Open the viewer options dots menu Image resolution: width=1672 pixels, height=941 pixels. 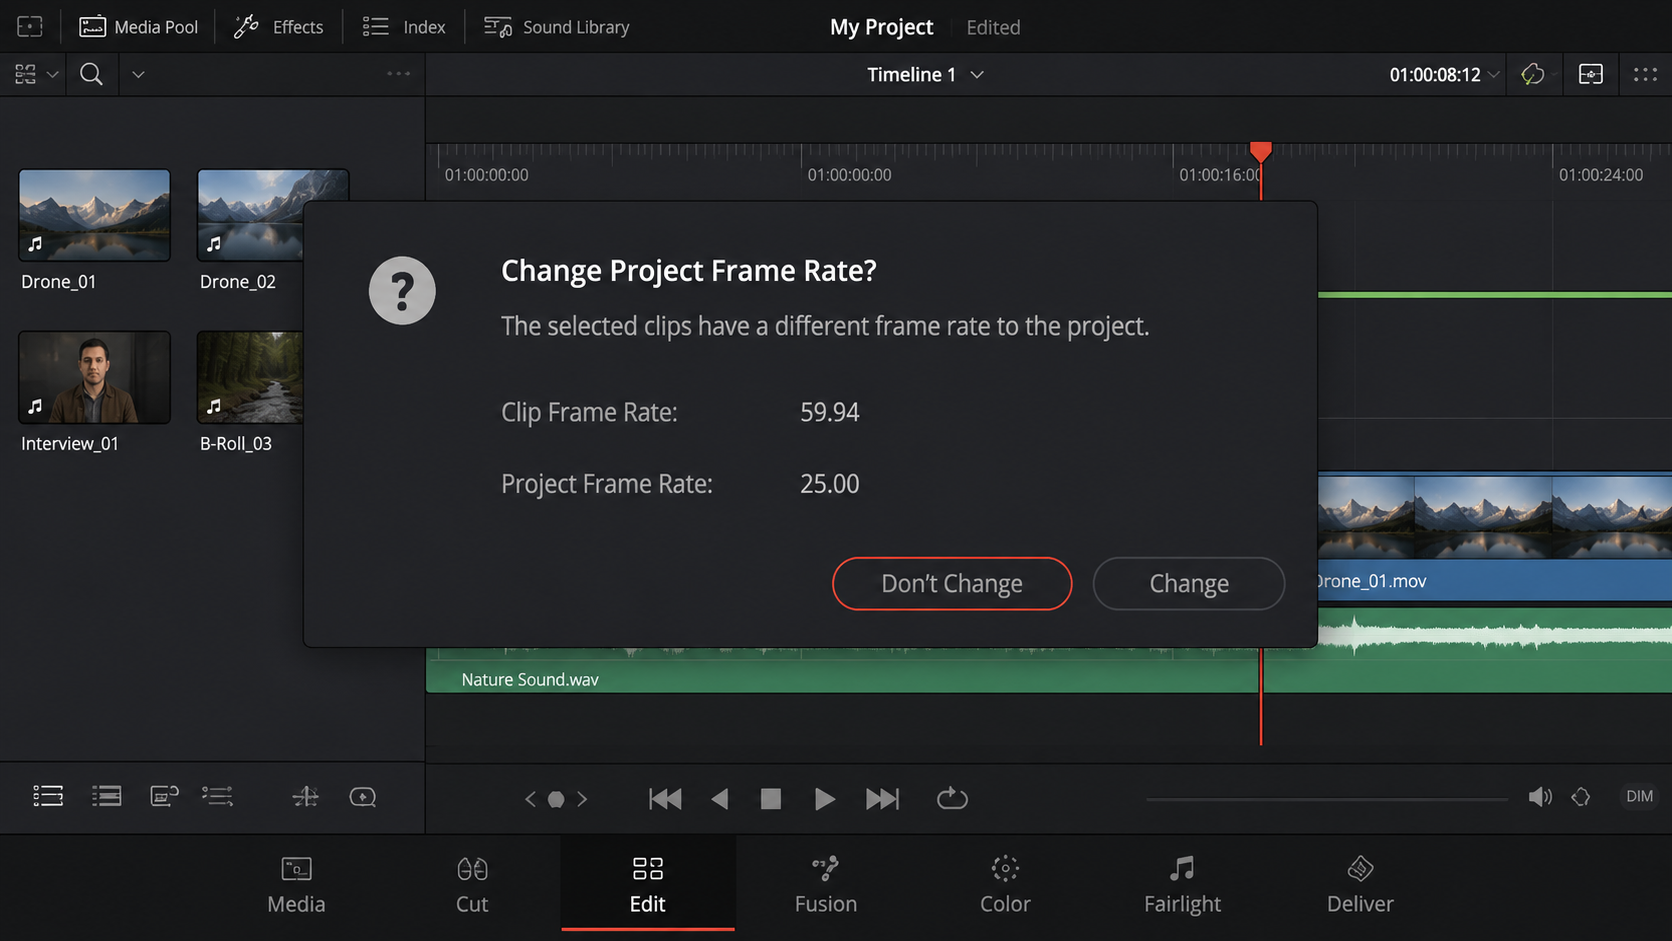click(x=1645, y=75)
